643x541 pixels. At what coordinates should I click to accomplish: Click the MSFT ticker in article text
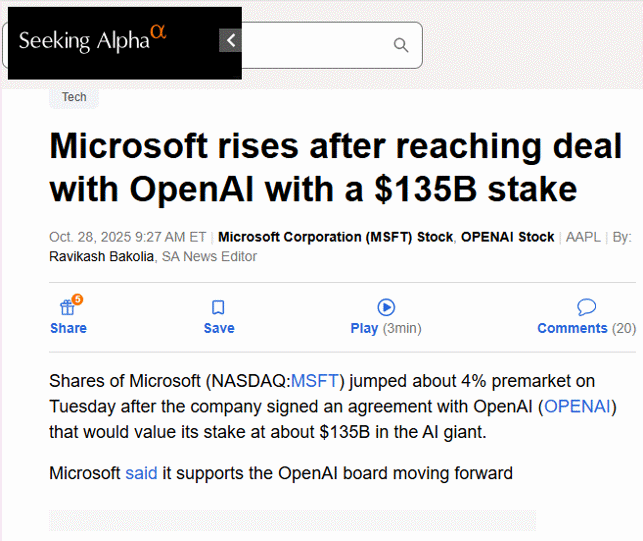(315, 380)
